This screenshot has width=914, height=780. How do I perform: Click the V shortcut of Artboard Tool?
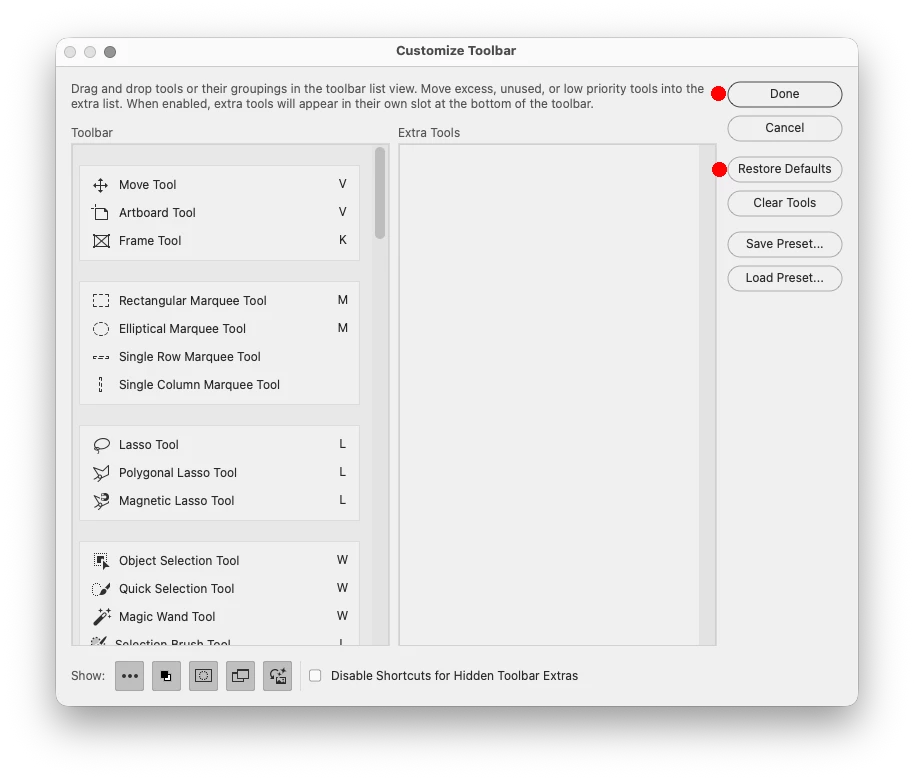point(343,212)
